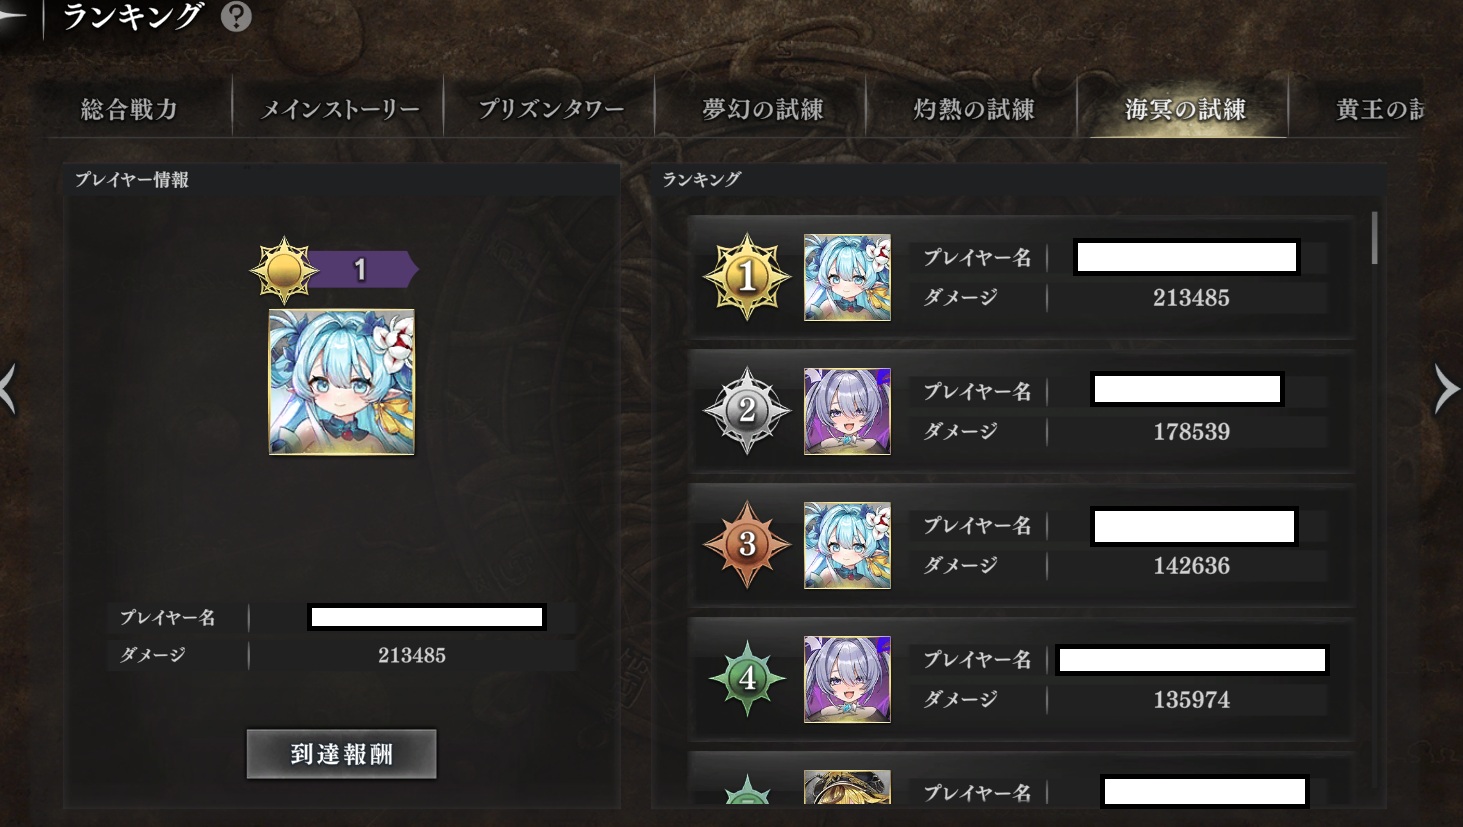This screenshot has width=1463, height=827.
Task: Switch to the 夢幻の試練 tab
Action: point(762,109)
